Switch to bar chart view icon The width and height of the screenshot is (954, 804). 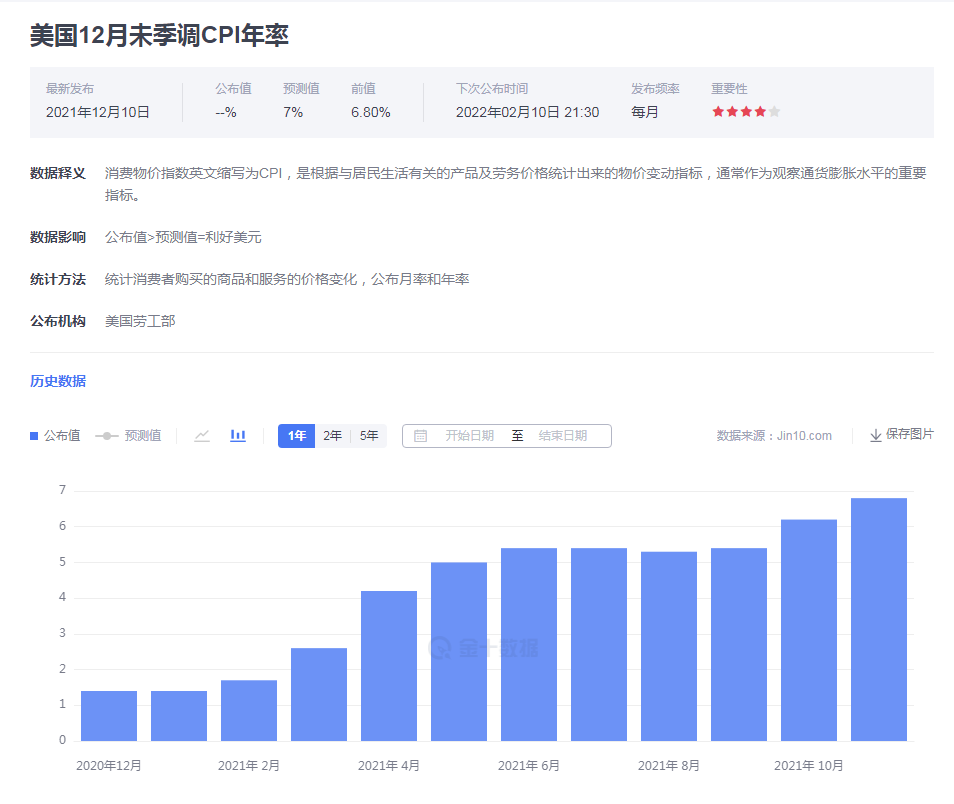point(238,436)
